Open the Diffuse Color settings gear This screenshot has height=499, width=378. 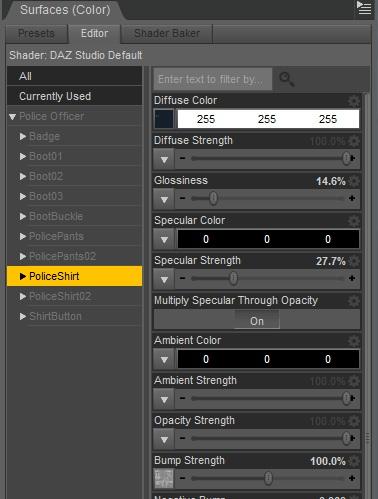354,101
